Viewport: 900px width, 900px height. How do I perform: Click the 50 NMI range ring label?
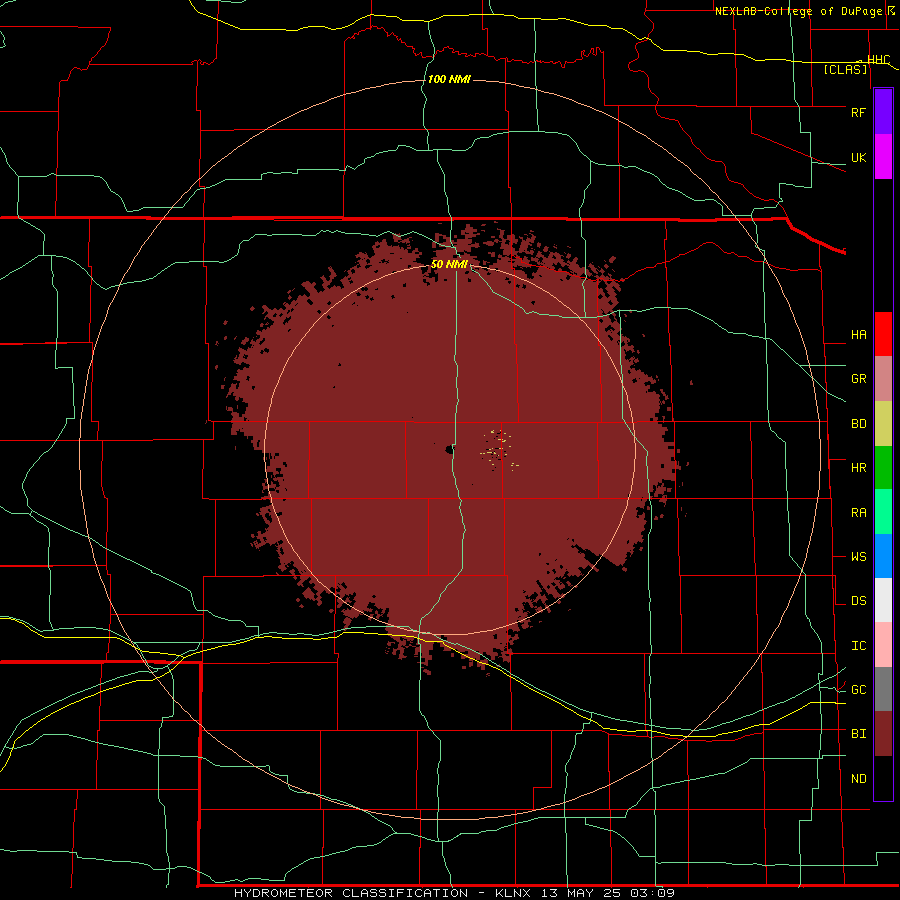coord(449,264)
